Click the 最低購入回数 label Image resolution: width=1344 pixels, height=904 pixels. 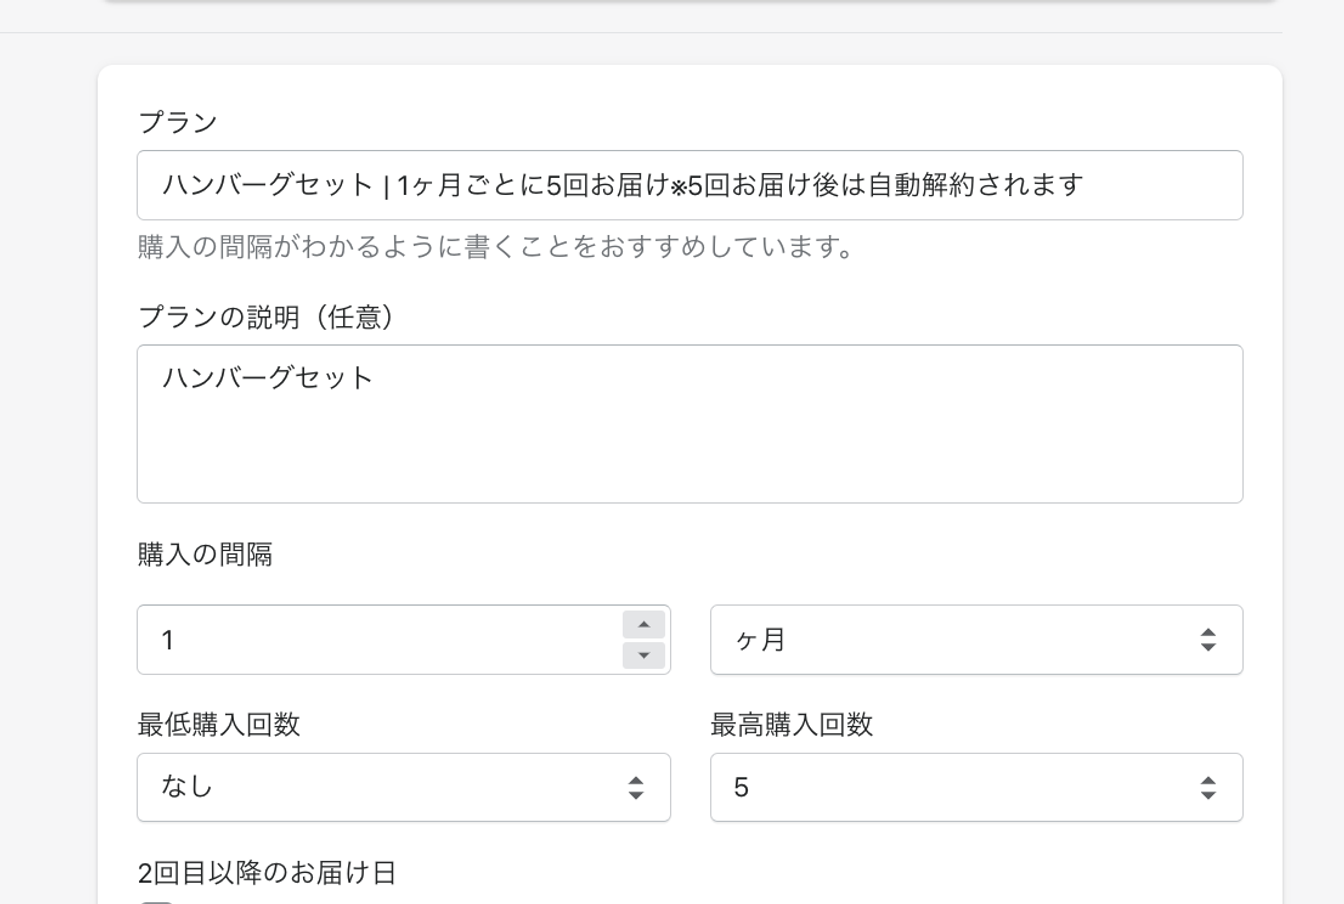coord(218,724)
